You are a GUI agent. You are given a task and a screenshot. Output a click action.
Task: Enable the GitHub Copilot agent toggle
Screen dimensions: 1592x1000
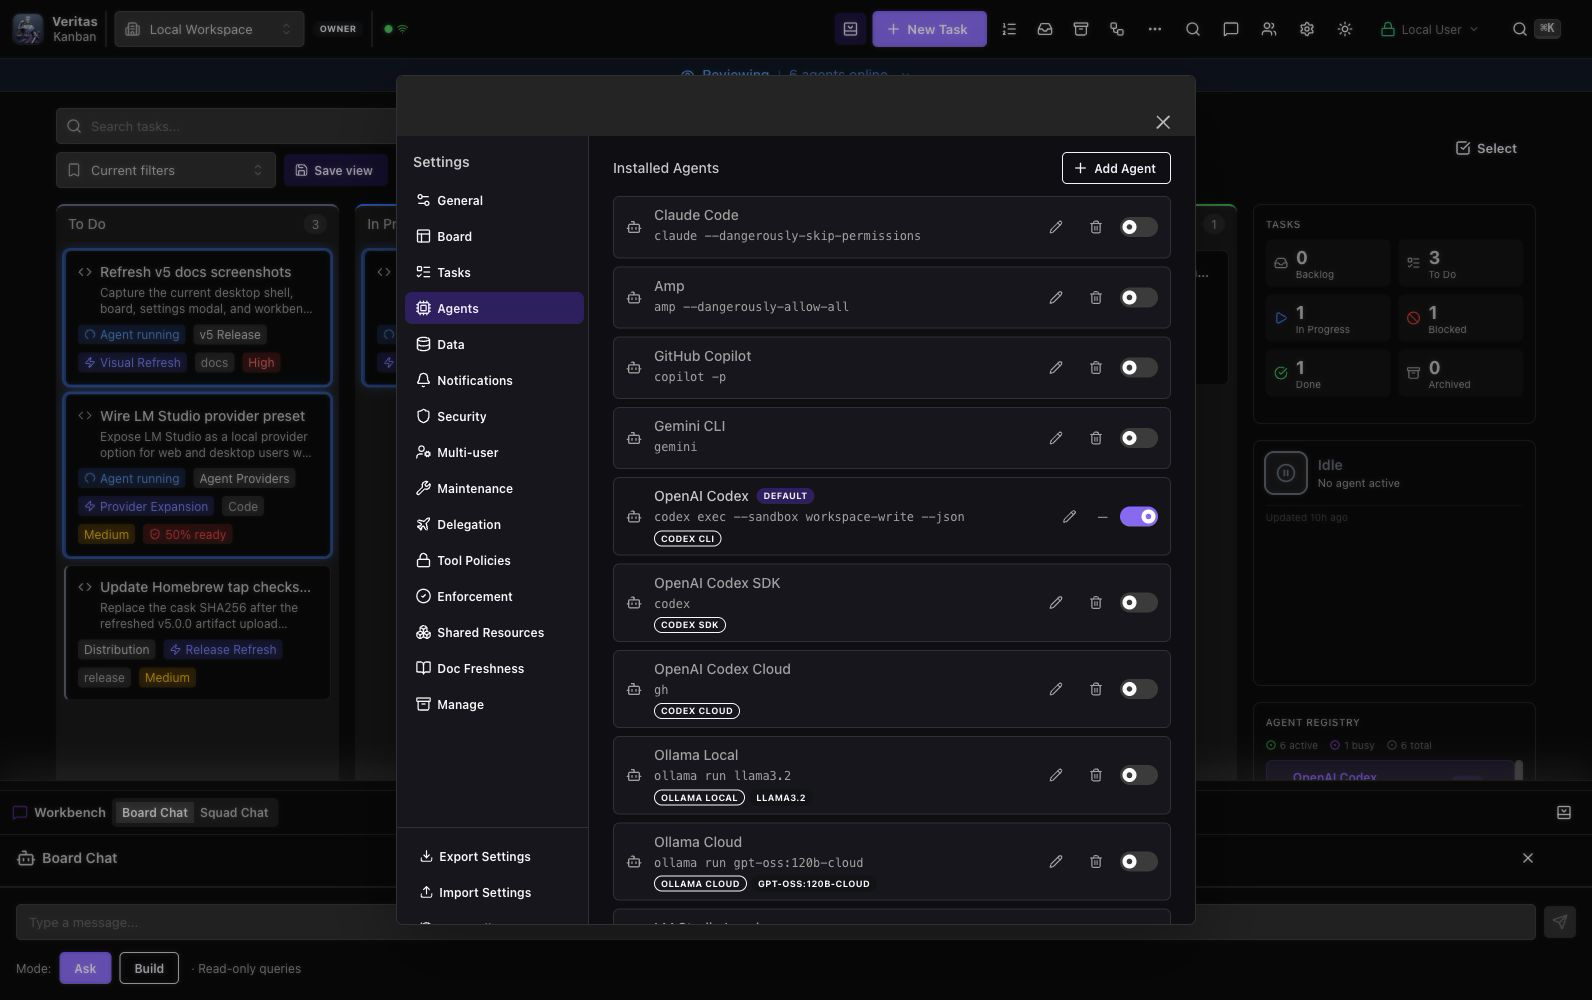coord(1138,367)
